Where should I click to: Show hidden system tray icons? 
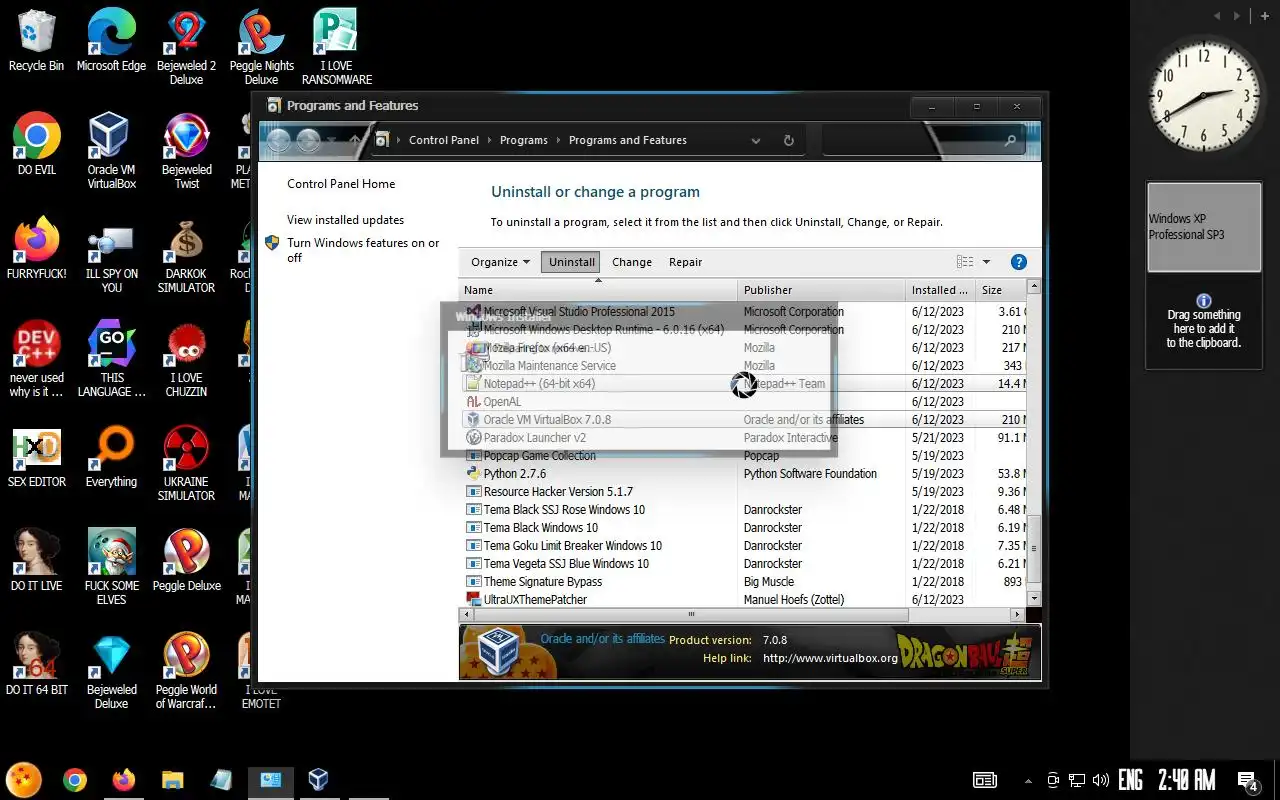[x=1028, y=781]
